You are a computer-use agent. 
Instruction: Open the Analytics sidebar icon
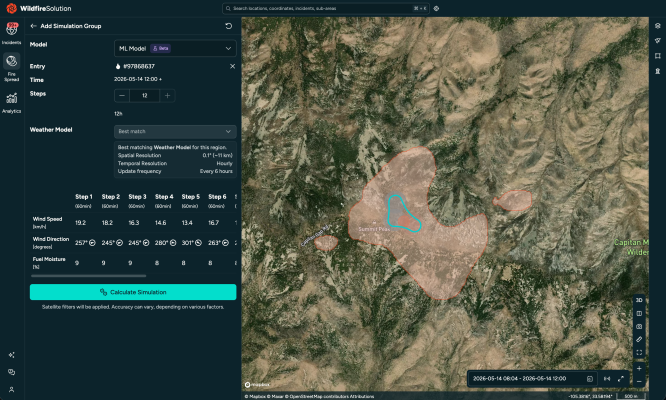[11, 103]
